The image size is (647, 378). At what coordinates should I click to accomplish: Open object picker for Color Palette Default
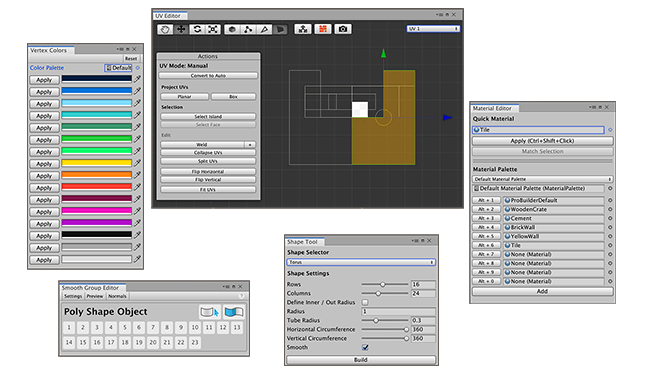pos(138,68)
